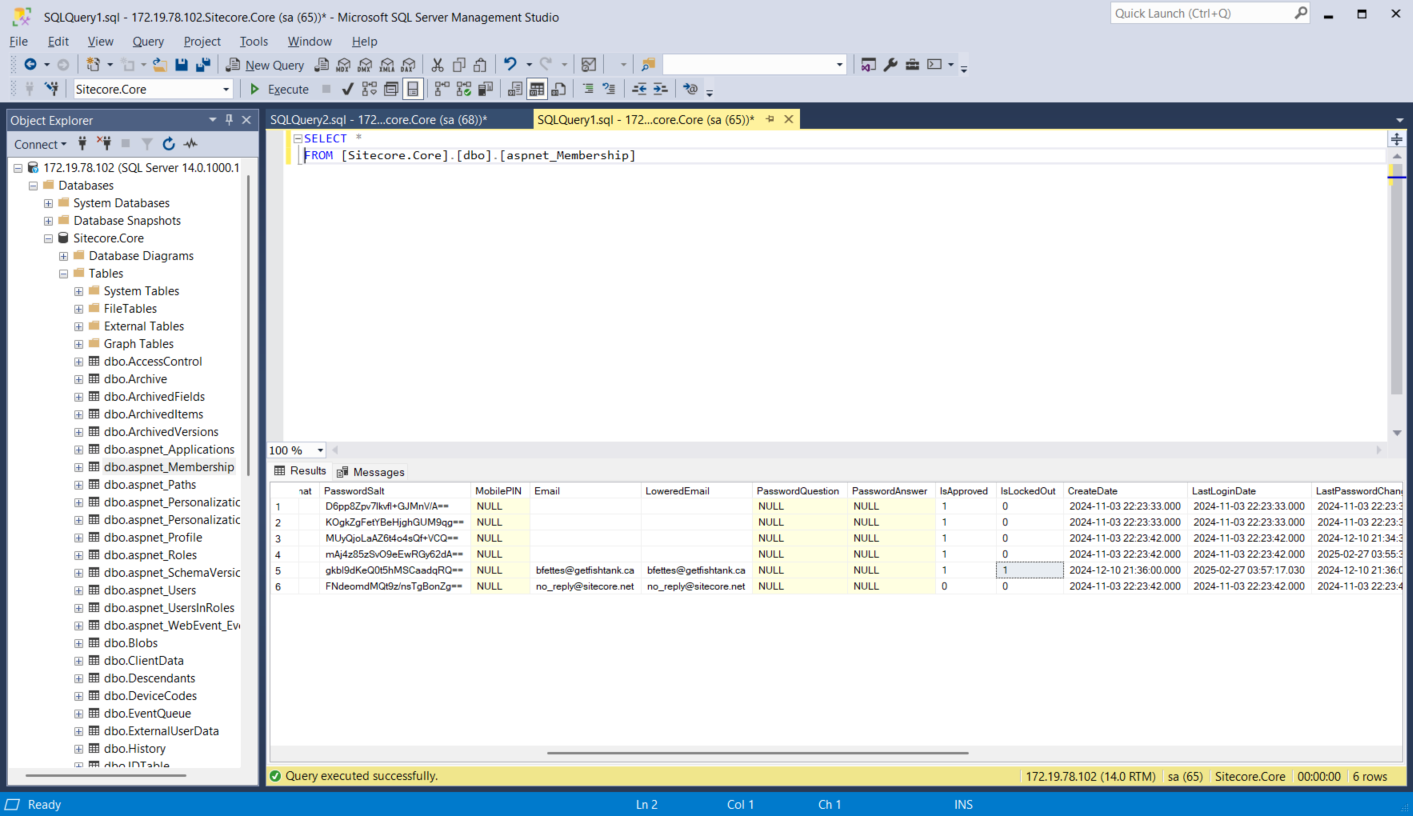1413x816 pixels.
Task: Close the SQLQuery1.sql tab
Action: pos(789,119)
